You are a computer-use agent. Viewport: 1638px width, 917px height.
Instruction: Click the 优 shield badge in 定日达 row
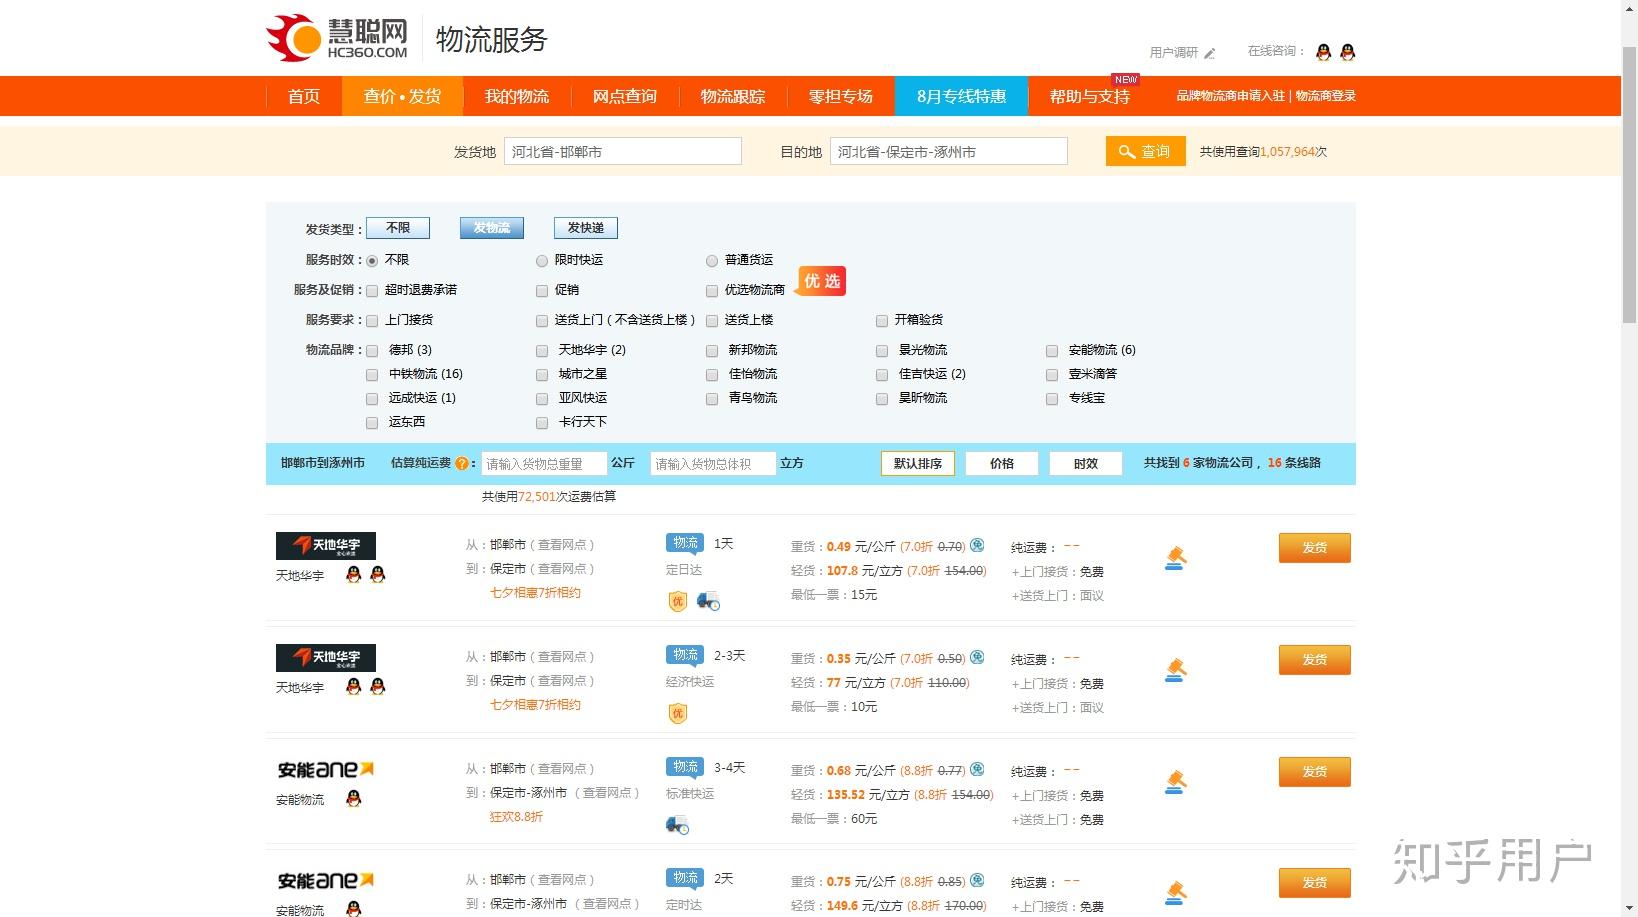pyautogui.click(x=677, y=601)
